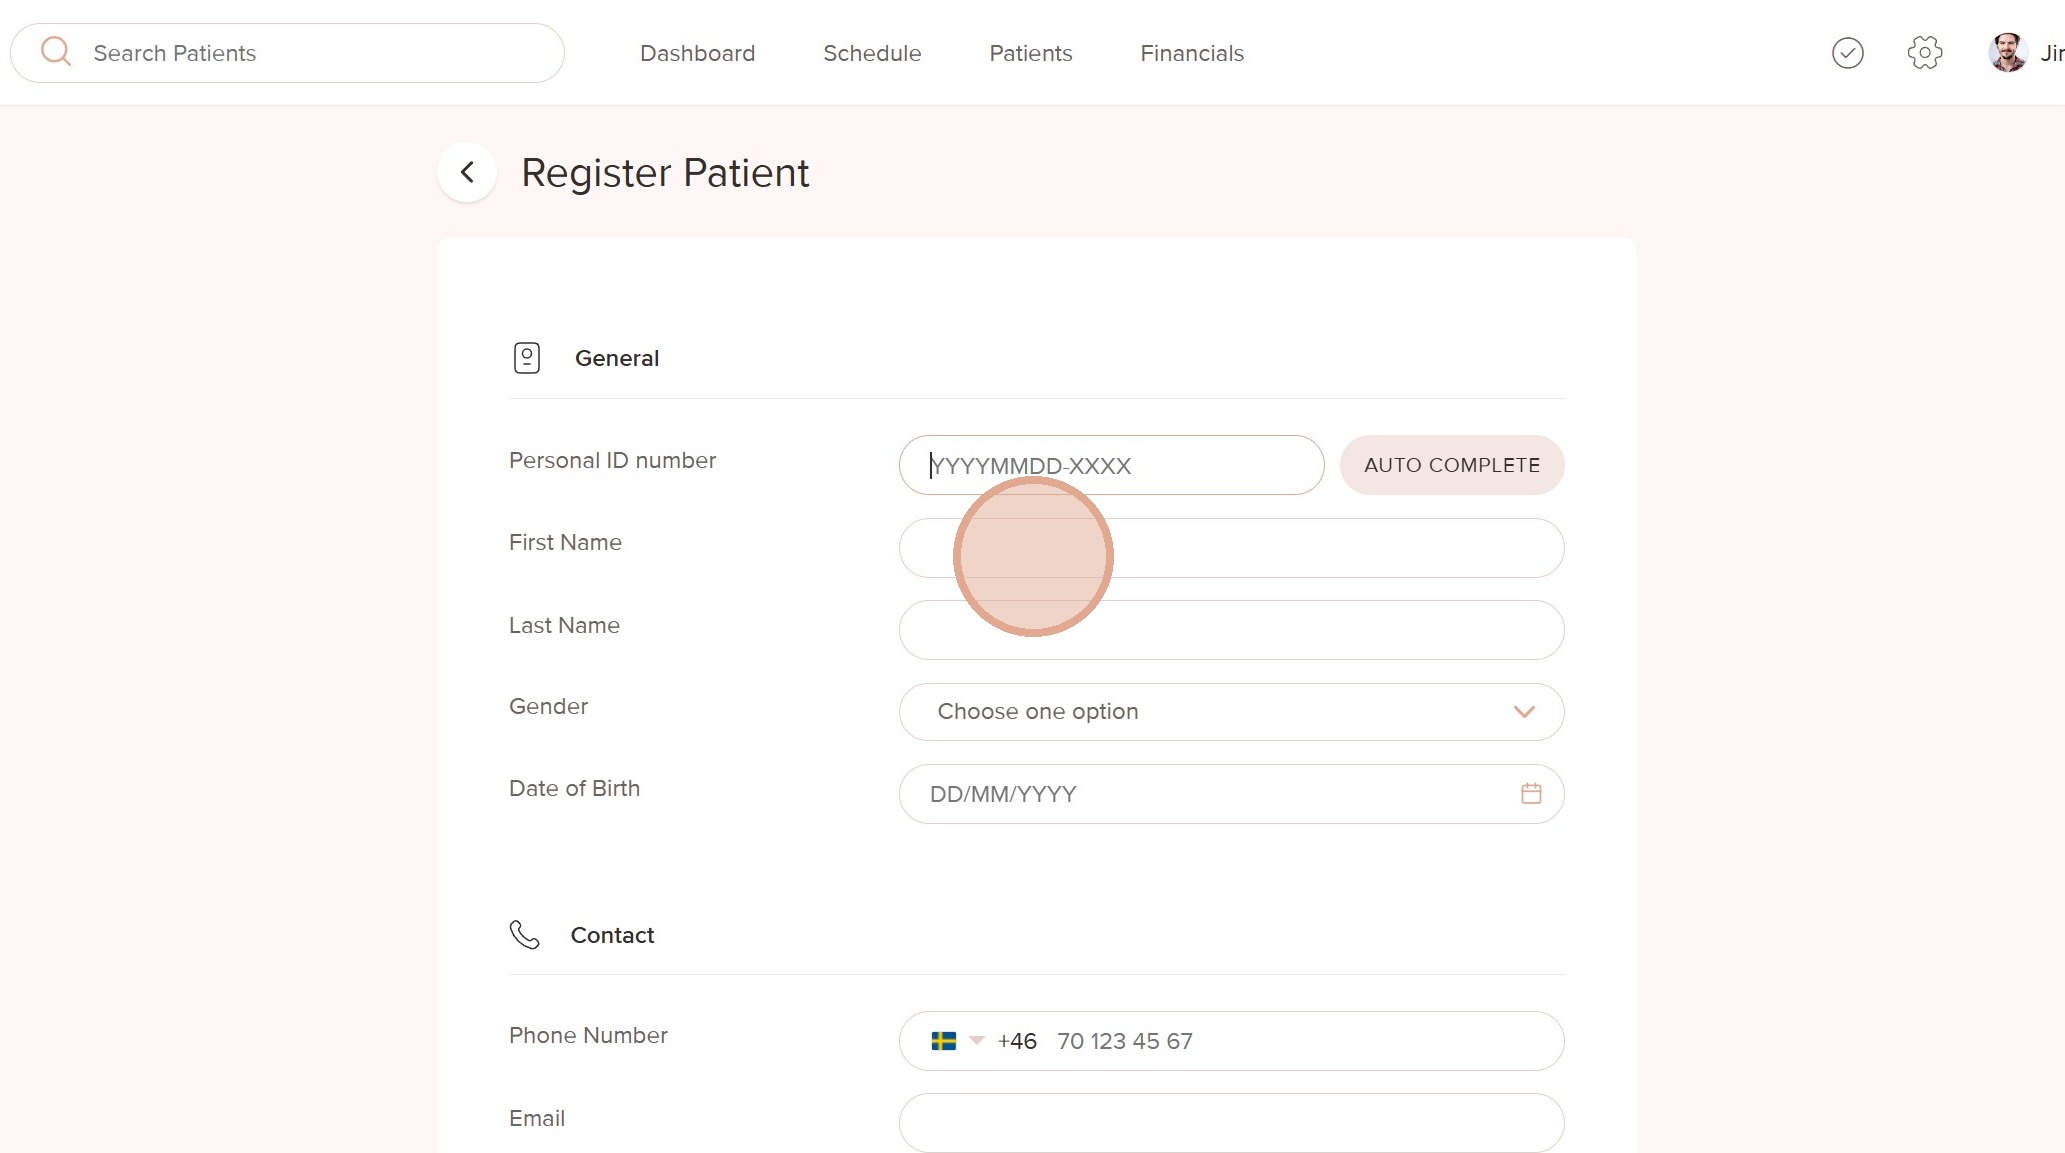Click the Swedish flag icon

[943, 1041]
